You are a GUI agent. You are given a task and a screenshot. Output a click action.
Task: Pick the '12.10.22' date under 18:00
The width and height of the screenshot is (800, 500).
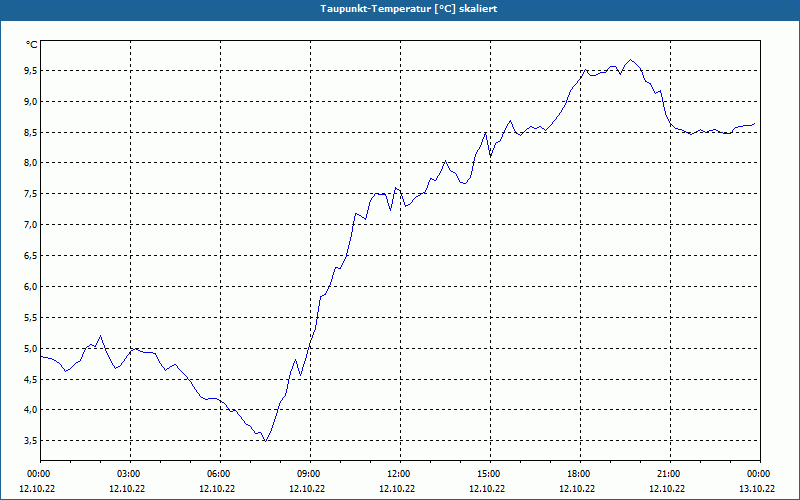577,488
